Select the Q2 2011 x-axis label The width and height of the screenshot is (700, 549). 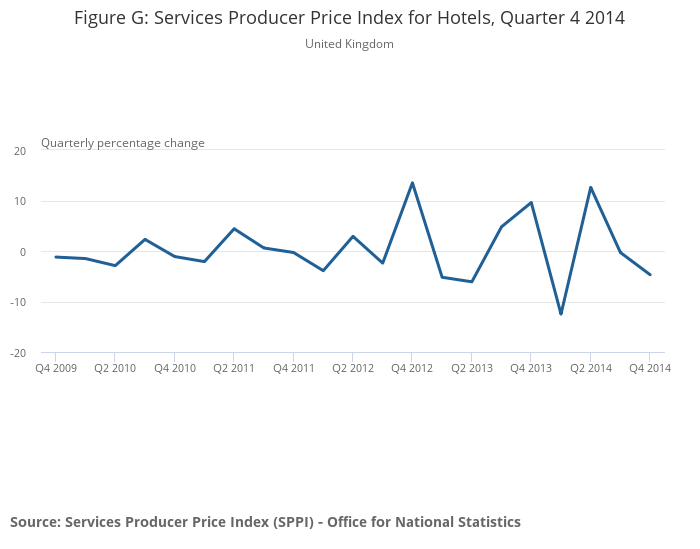(233, 369)
